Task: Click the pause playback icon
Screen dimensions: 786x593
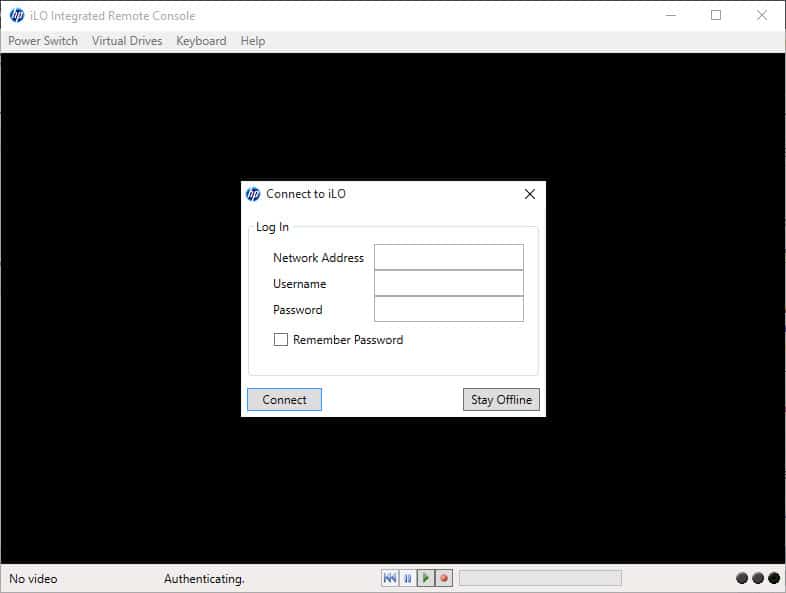Action: (408, 578)
